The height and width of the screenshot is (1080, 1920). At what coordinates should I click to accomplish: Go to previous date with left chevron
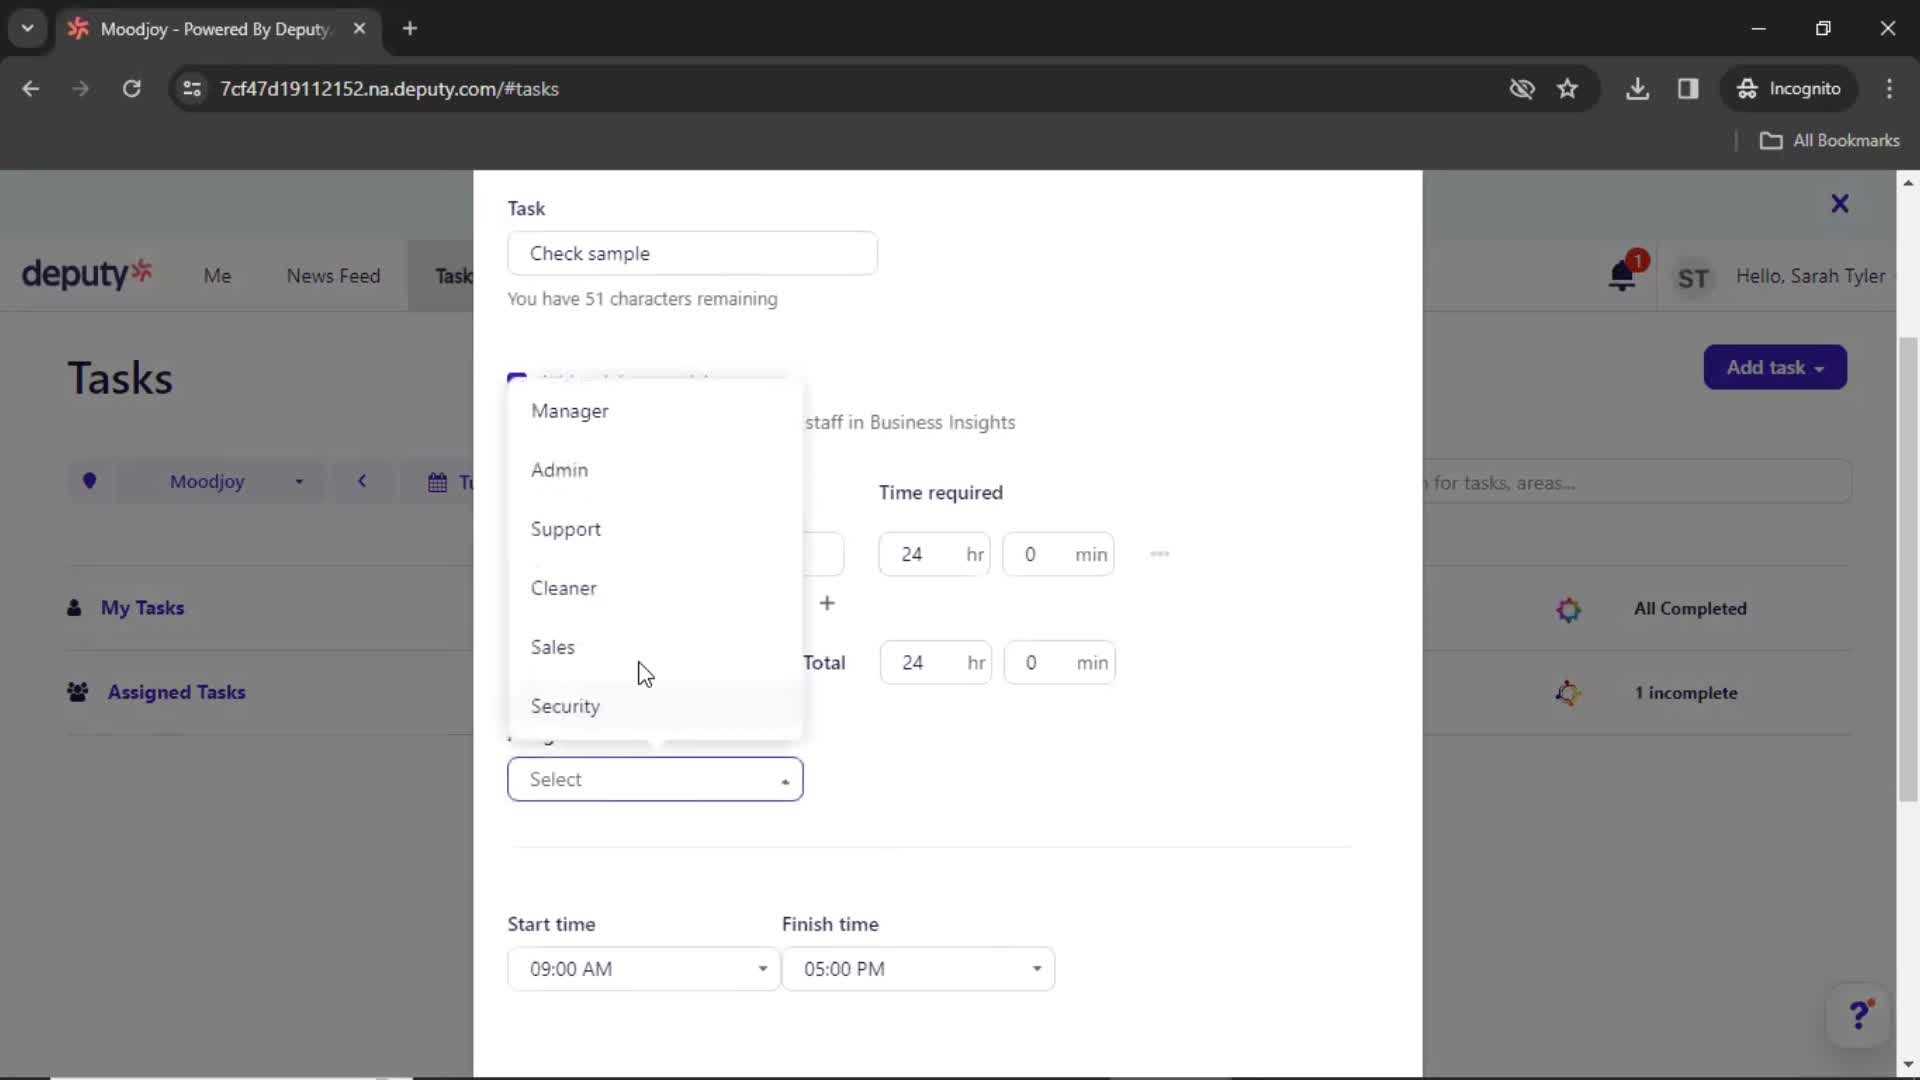click(x=362, y=481)
